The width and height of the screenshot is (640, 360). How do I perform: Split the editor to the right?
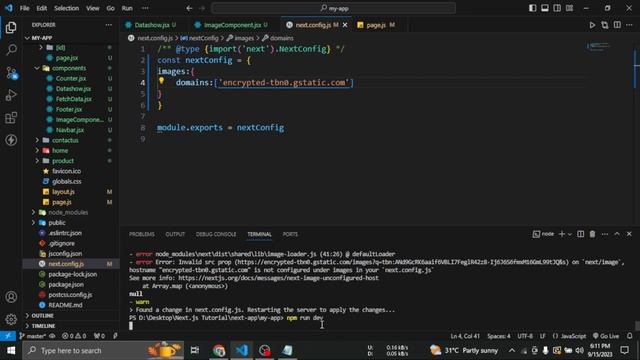[x=617, y=25]
